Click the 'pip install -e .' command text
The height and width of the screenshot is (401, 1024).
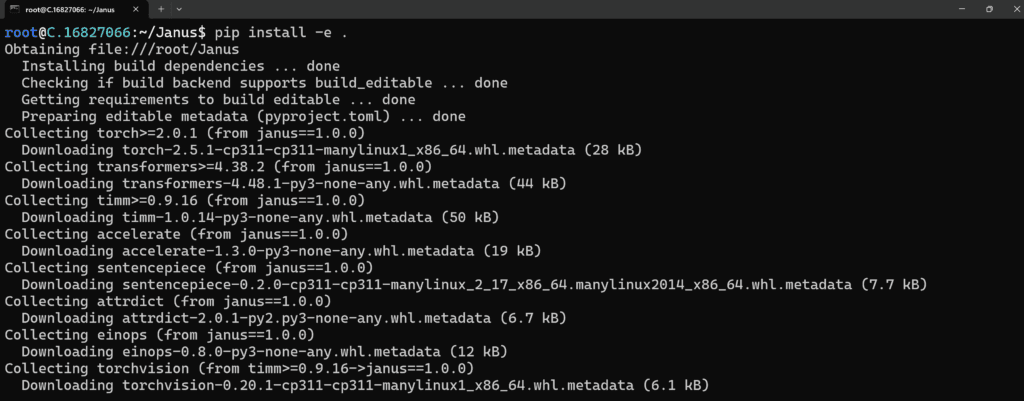coord(281,32)
